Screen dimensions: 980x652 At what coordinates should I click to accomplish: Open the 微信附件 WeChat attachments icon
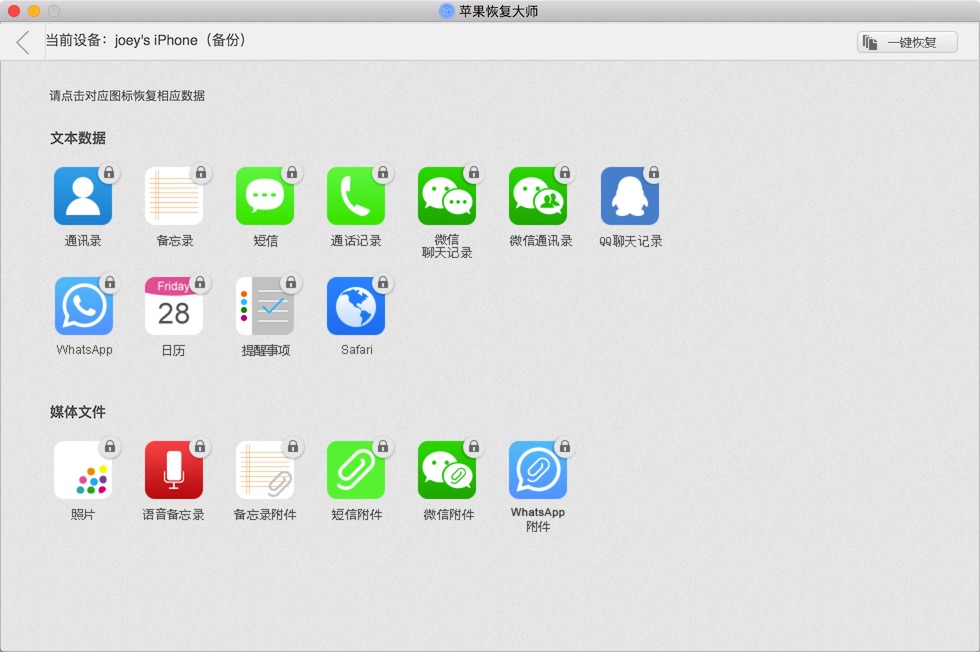447,470
